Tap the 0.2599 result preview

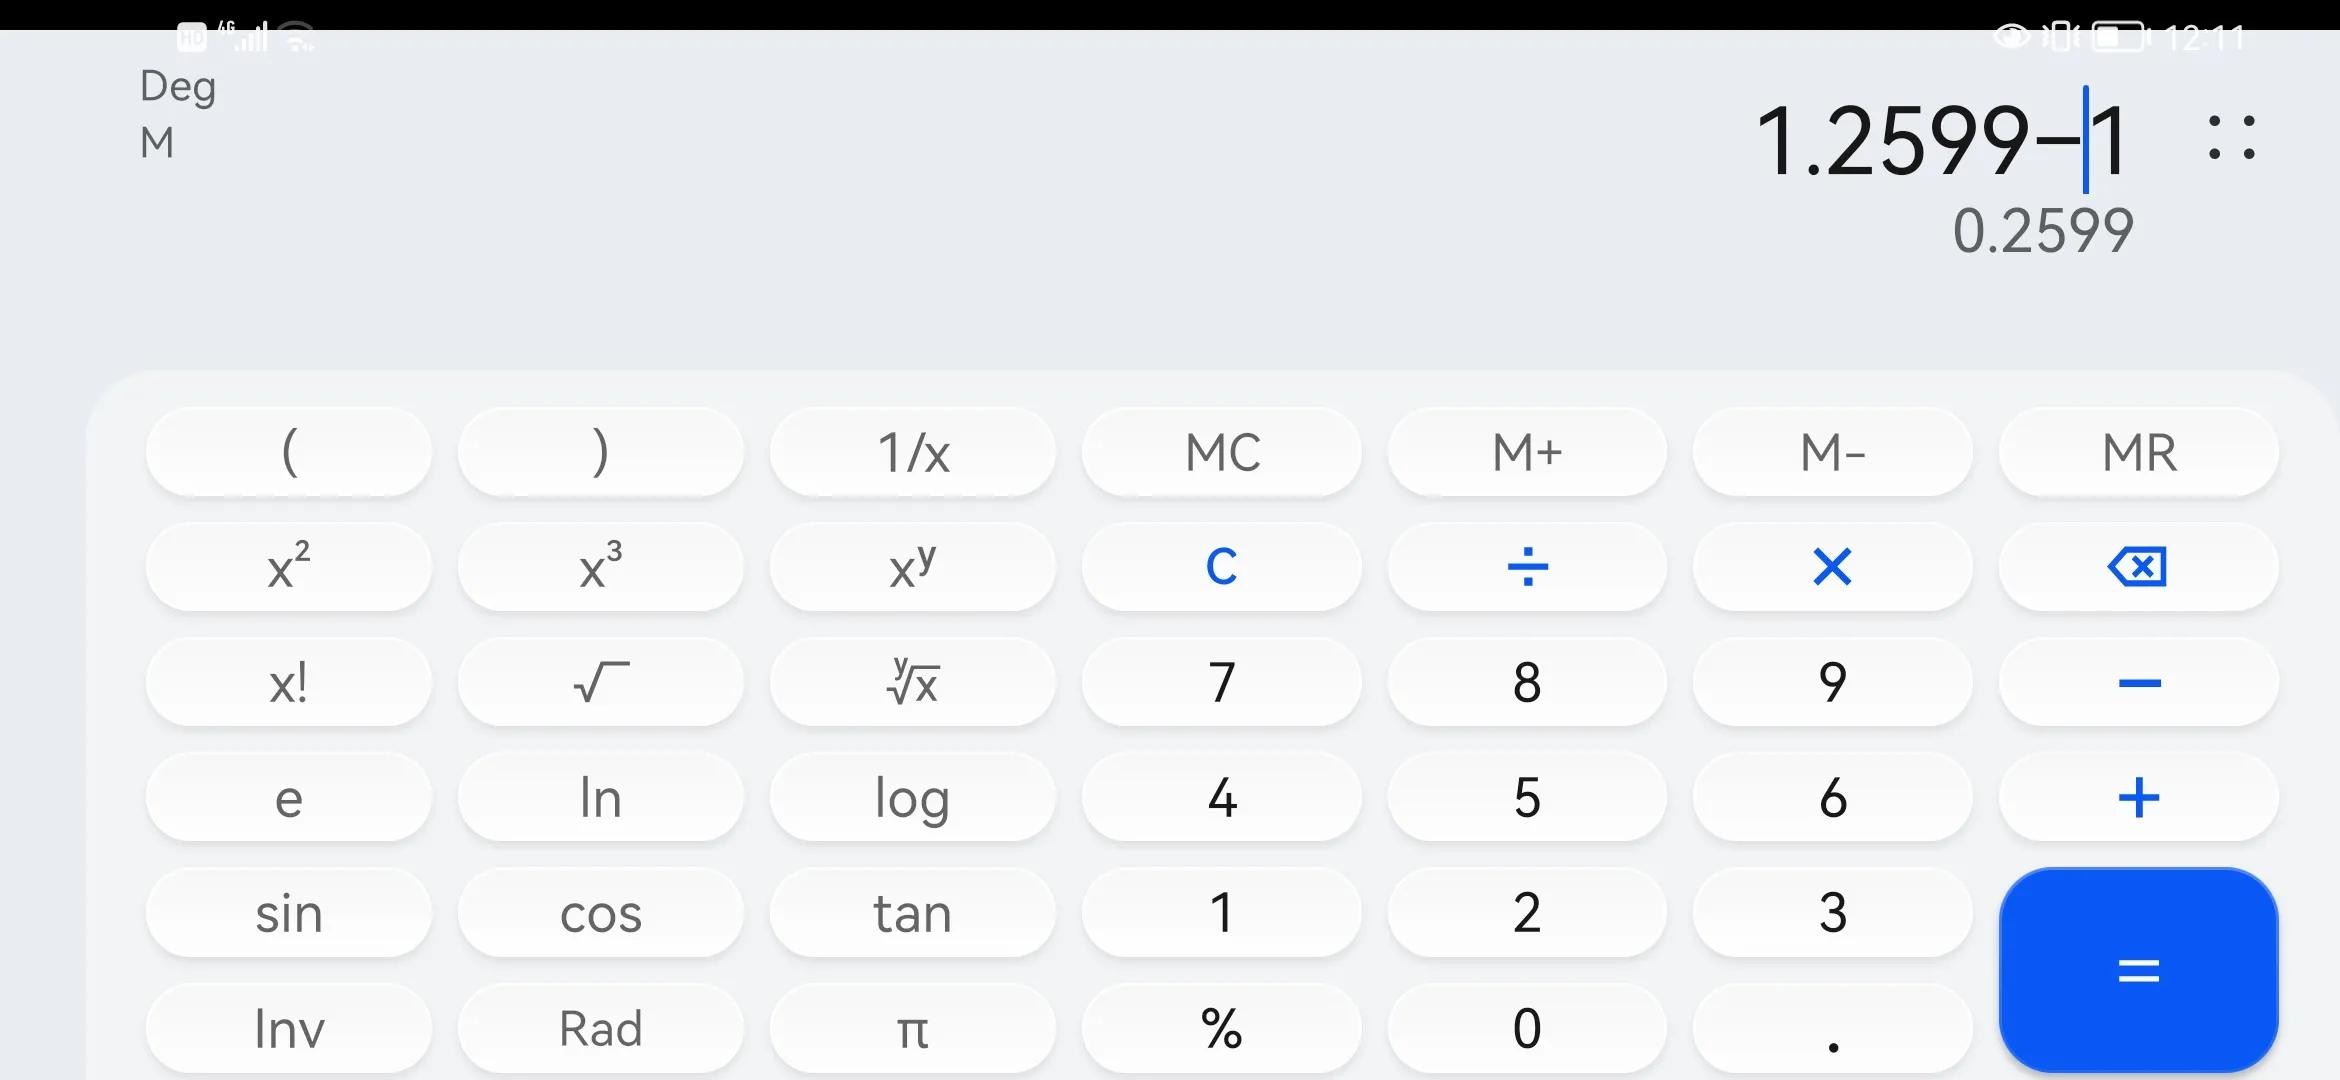2042,231
